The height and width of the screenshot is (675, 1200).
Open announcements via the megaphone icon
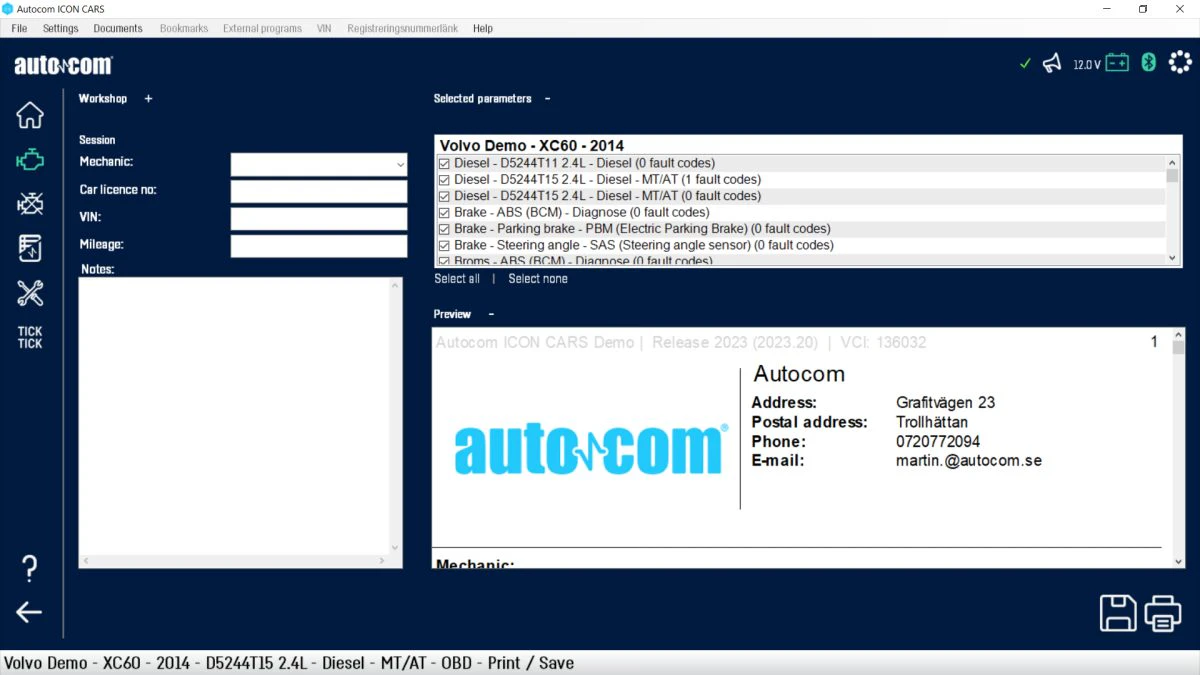coord(1052,62)
